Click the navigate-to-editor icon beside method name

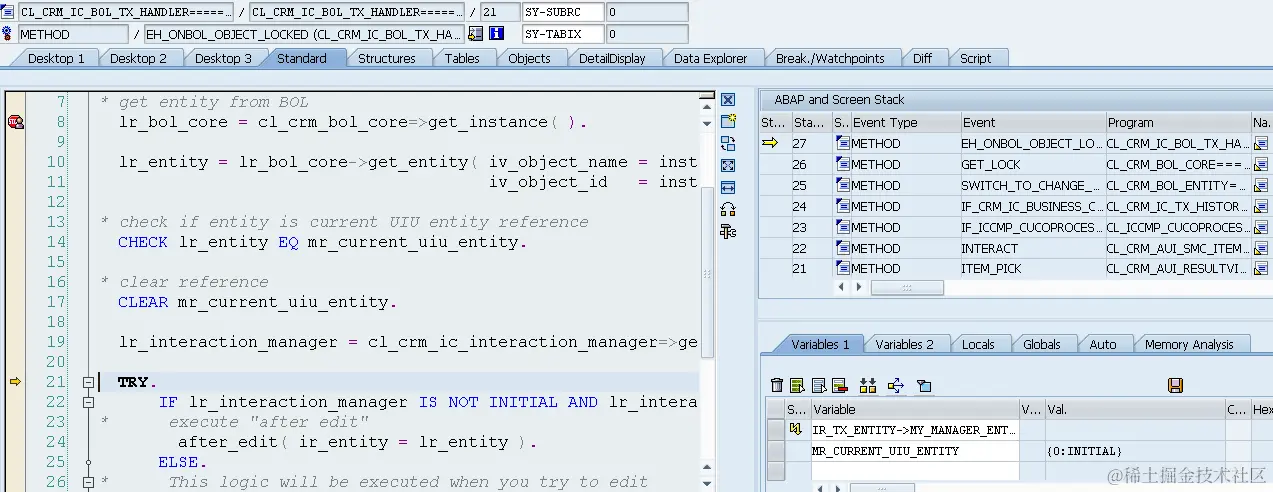[x=476, y=34]
